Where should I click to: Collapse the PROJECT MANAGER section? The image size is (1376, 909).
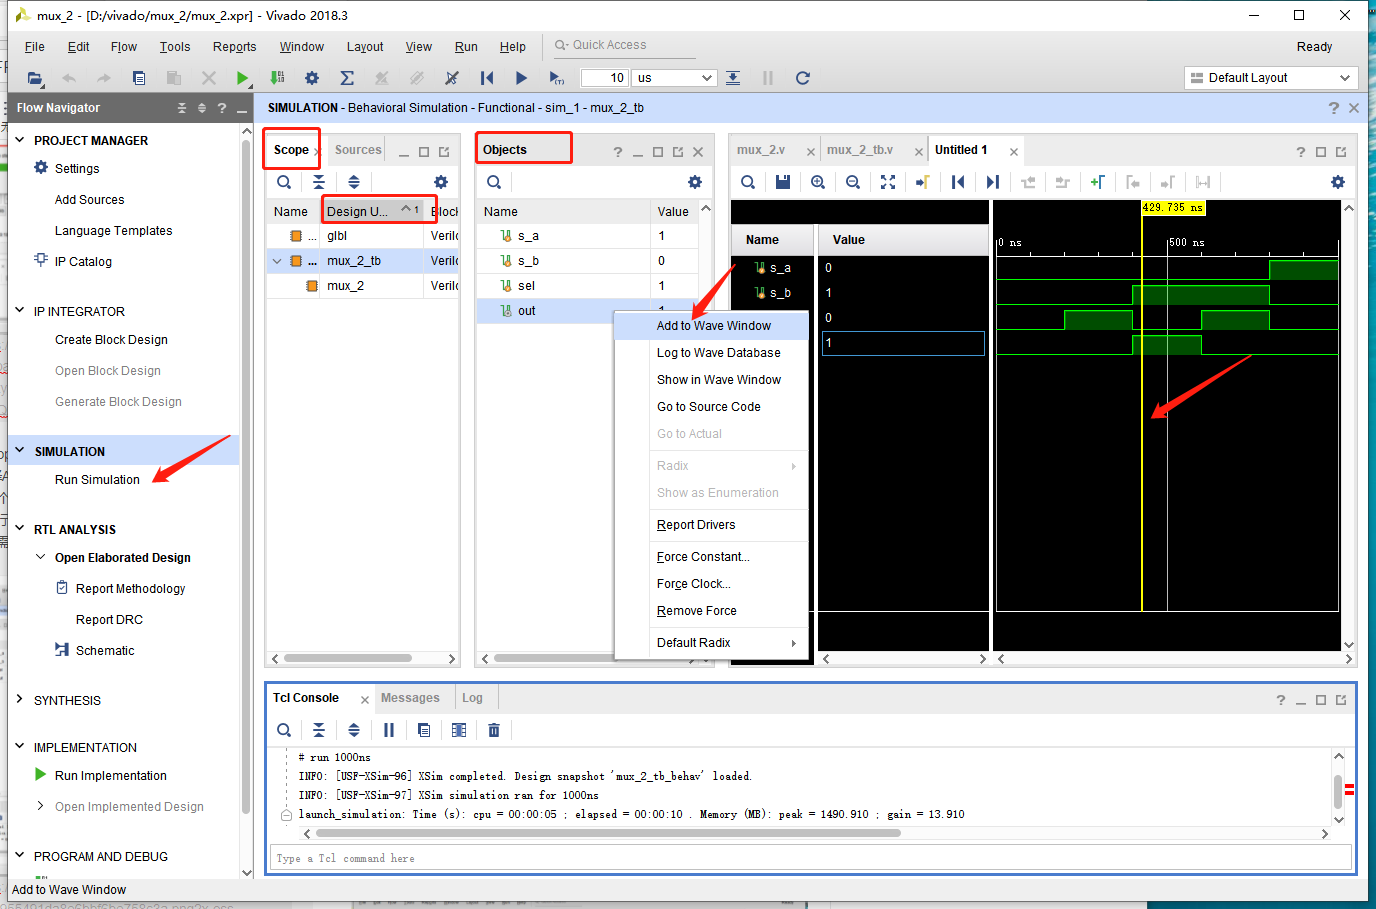coord(19,140)
